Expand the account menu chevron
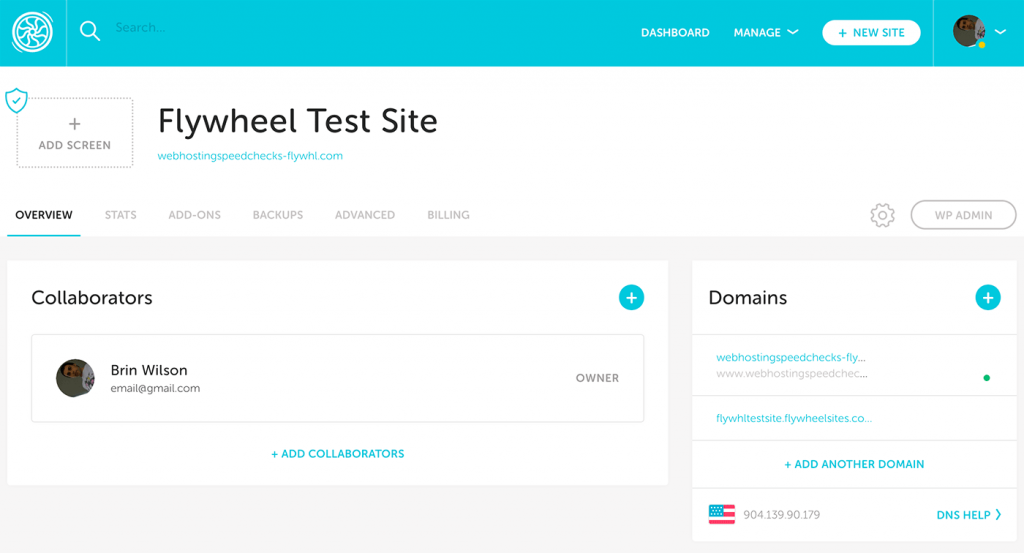1024x553 pixels. point(1000,31)
